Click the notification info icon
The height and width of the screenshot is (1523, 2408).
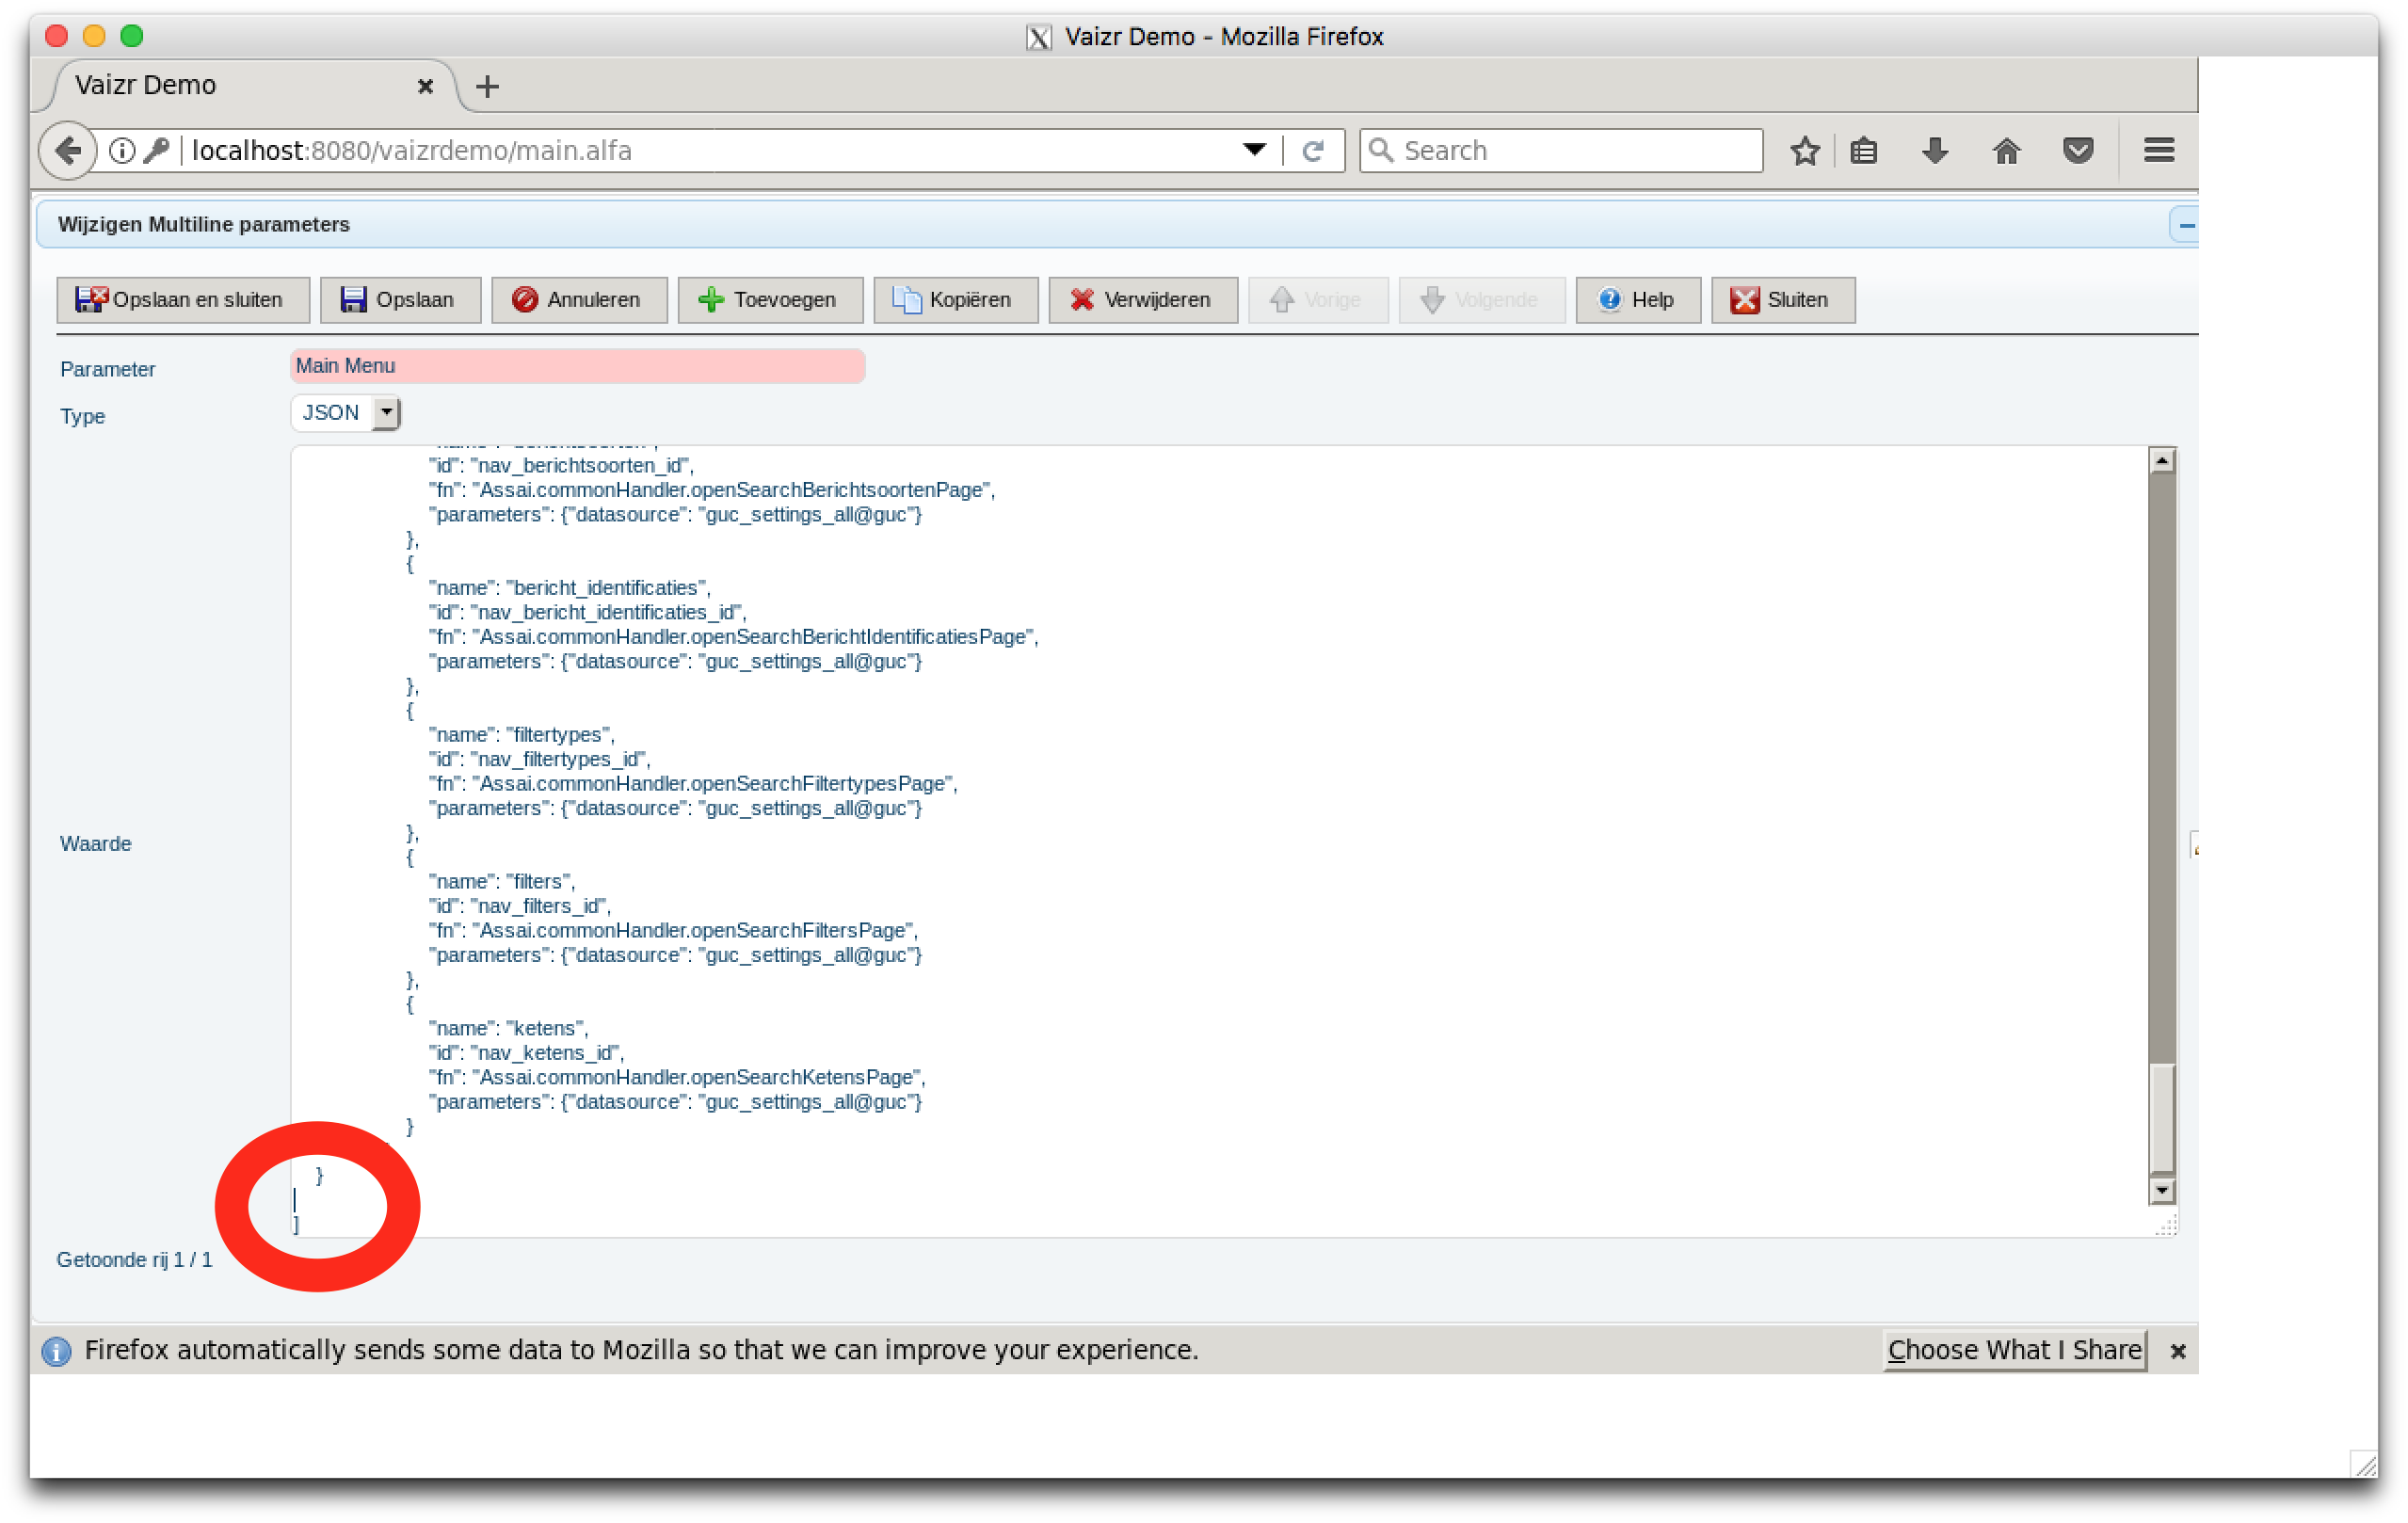pos(57,1352)
